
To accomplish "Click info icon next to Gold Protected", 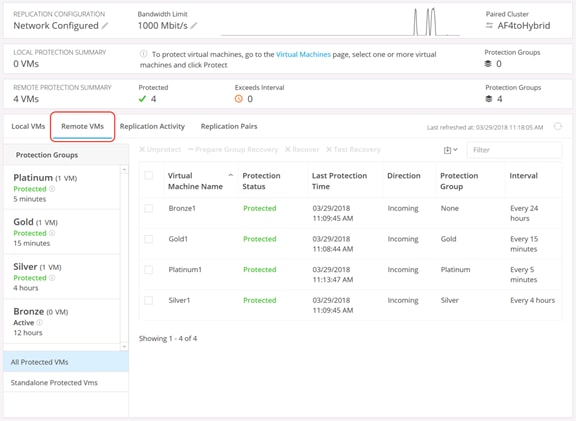I will pyautogui.click(x=52, y=233).
